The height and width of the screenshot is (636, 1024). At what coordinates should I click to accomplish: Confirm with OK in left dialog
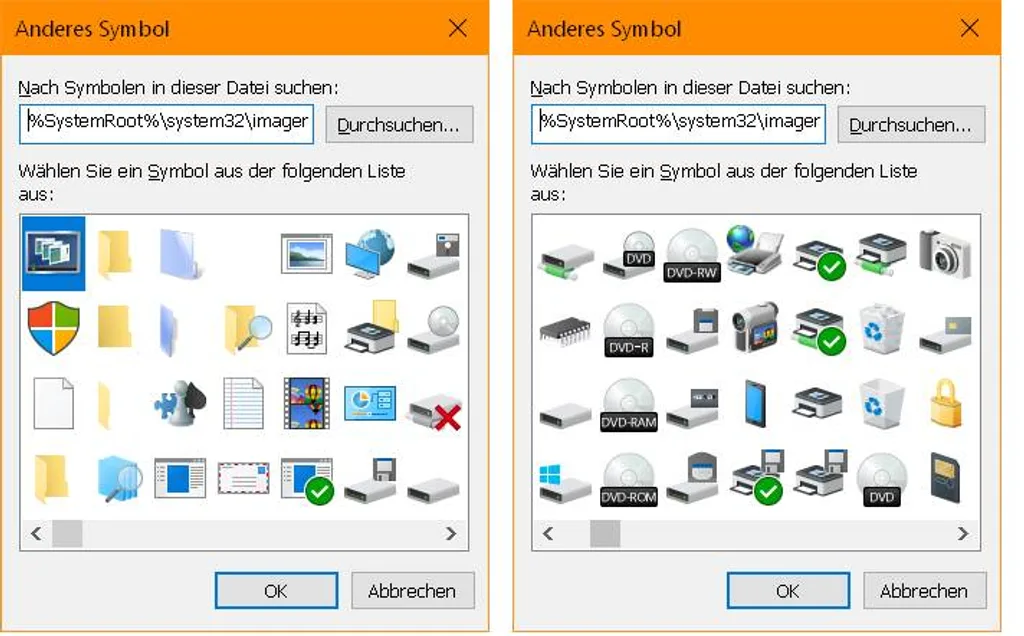276,591
